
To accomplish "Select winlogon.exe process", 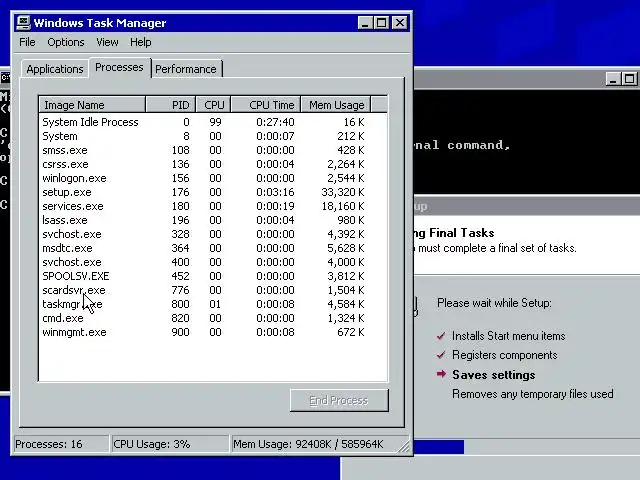I will tap(203, 178).
